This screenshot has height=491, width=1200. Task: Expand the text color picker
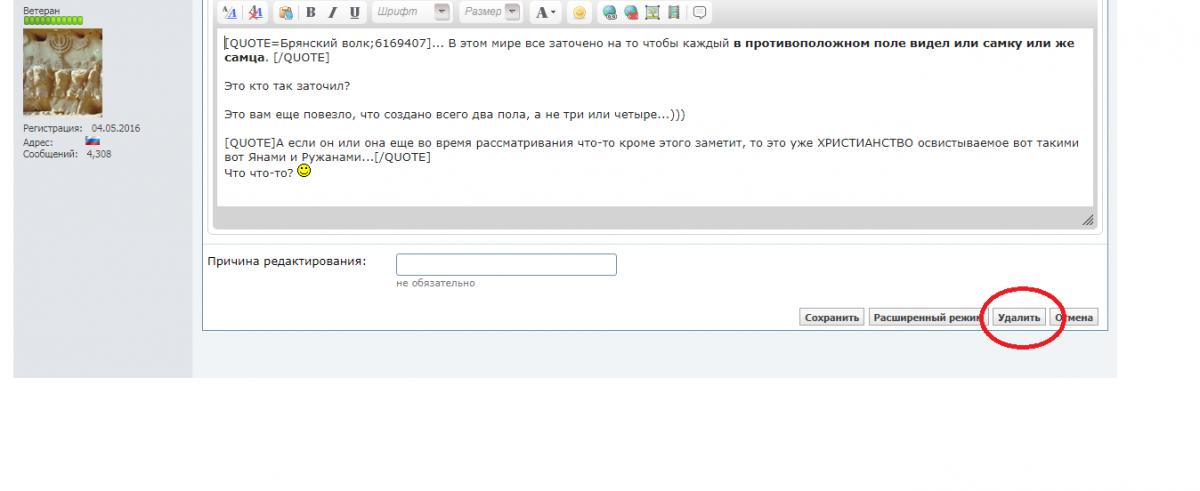click(546, 13)
